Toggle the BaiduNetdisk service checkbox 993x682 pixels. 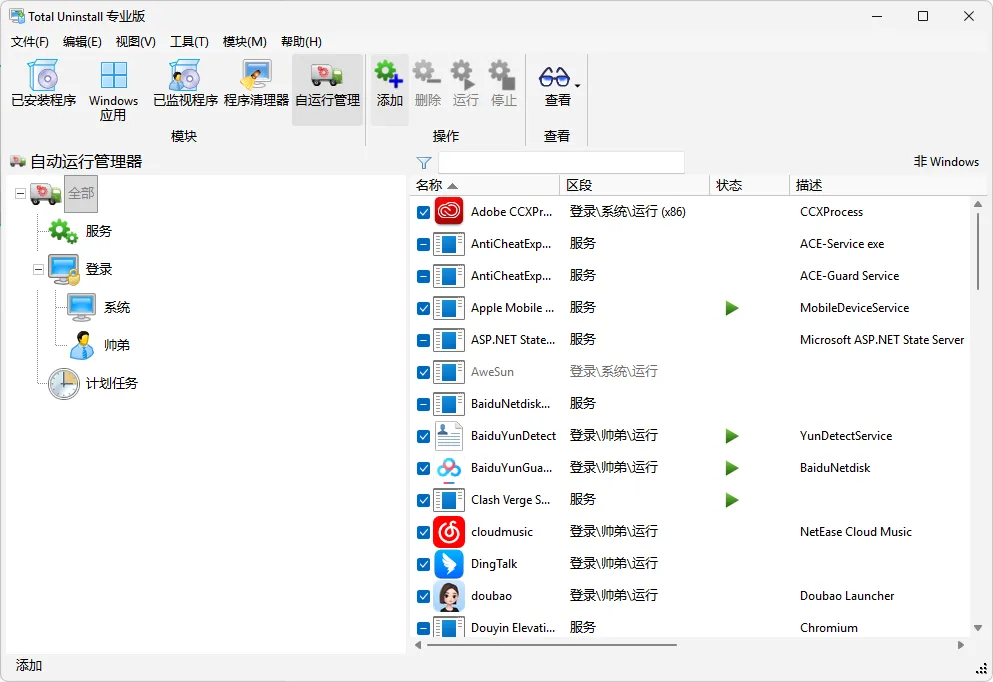pyautogui.click(x=424, y=404)
